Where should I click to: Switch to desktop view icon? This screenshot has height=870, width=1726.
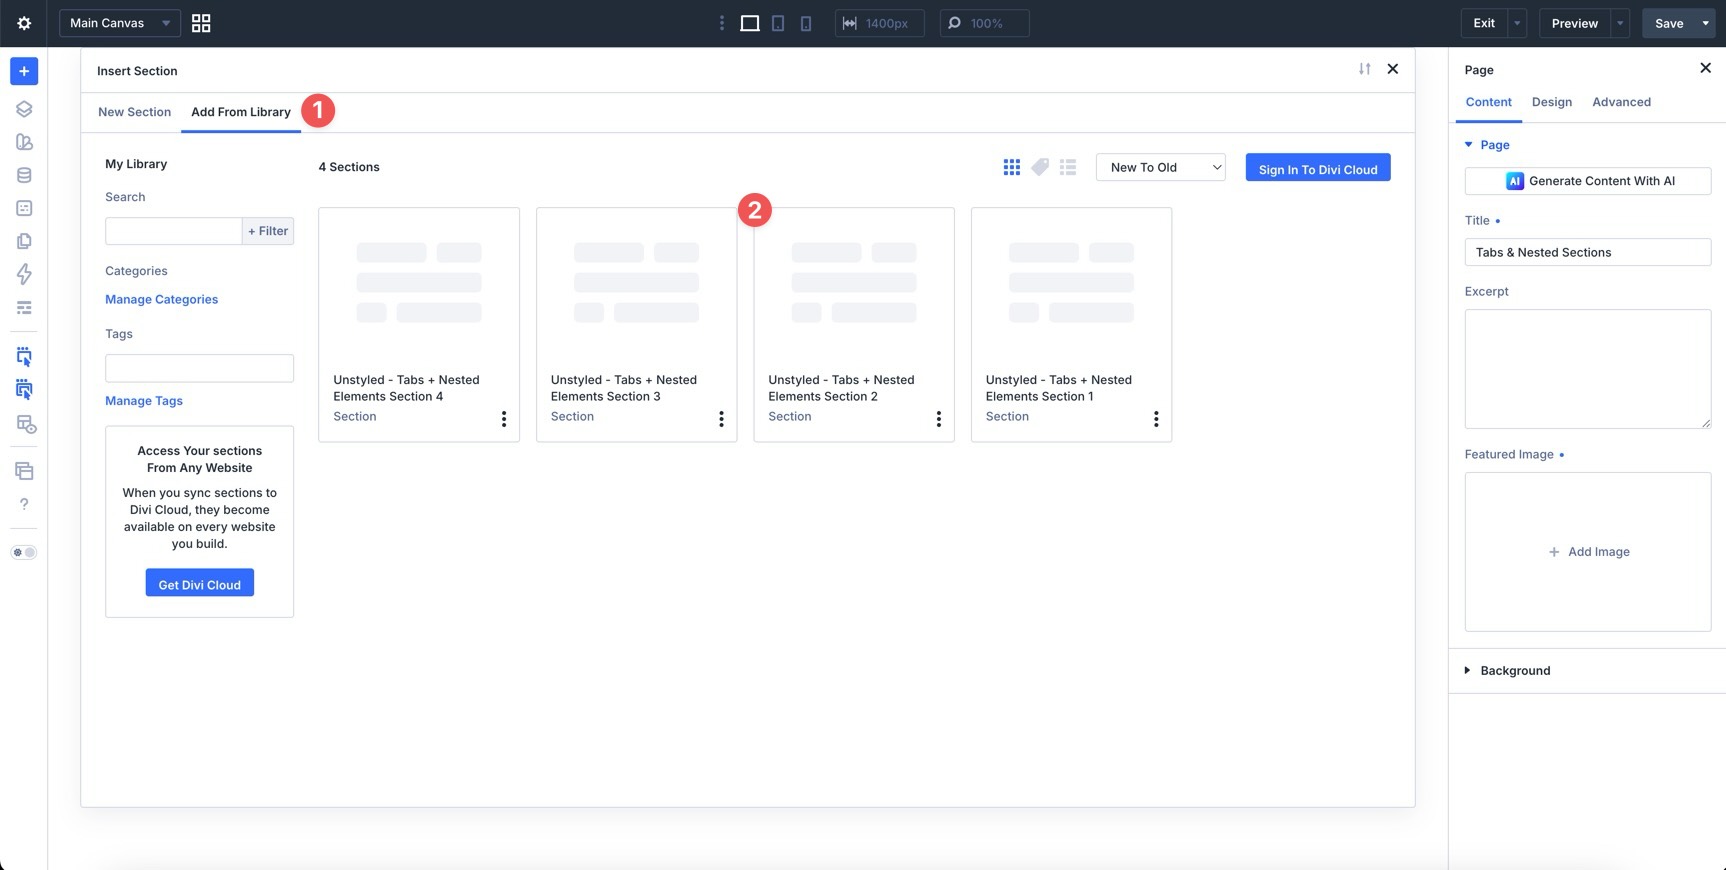750,23
